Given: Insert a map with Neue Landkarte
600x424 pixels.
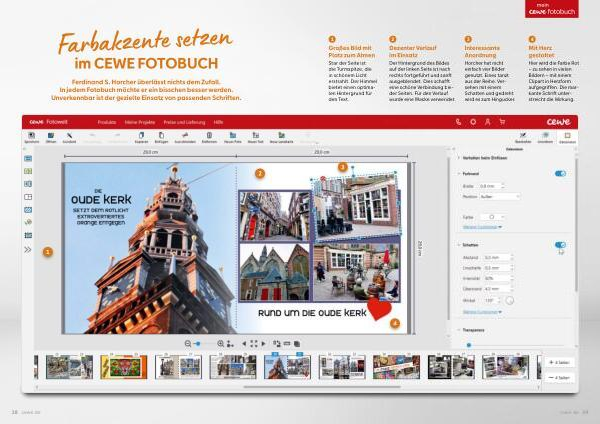Looking at the screenshot, I should click(x=282, y=135).
